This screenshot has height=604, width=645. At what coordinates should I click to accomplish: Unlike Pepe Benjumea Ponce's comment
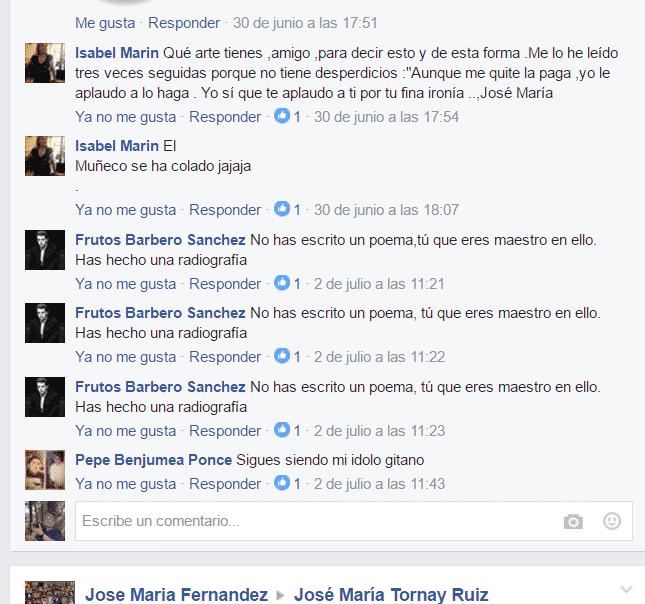125,484
